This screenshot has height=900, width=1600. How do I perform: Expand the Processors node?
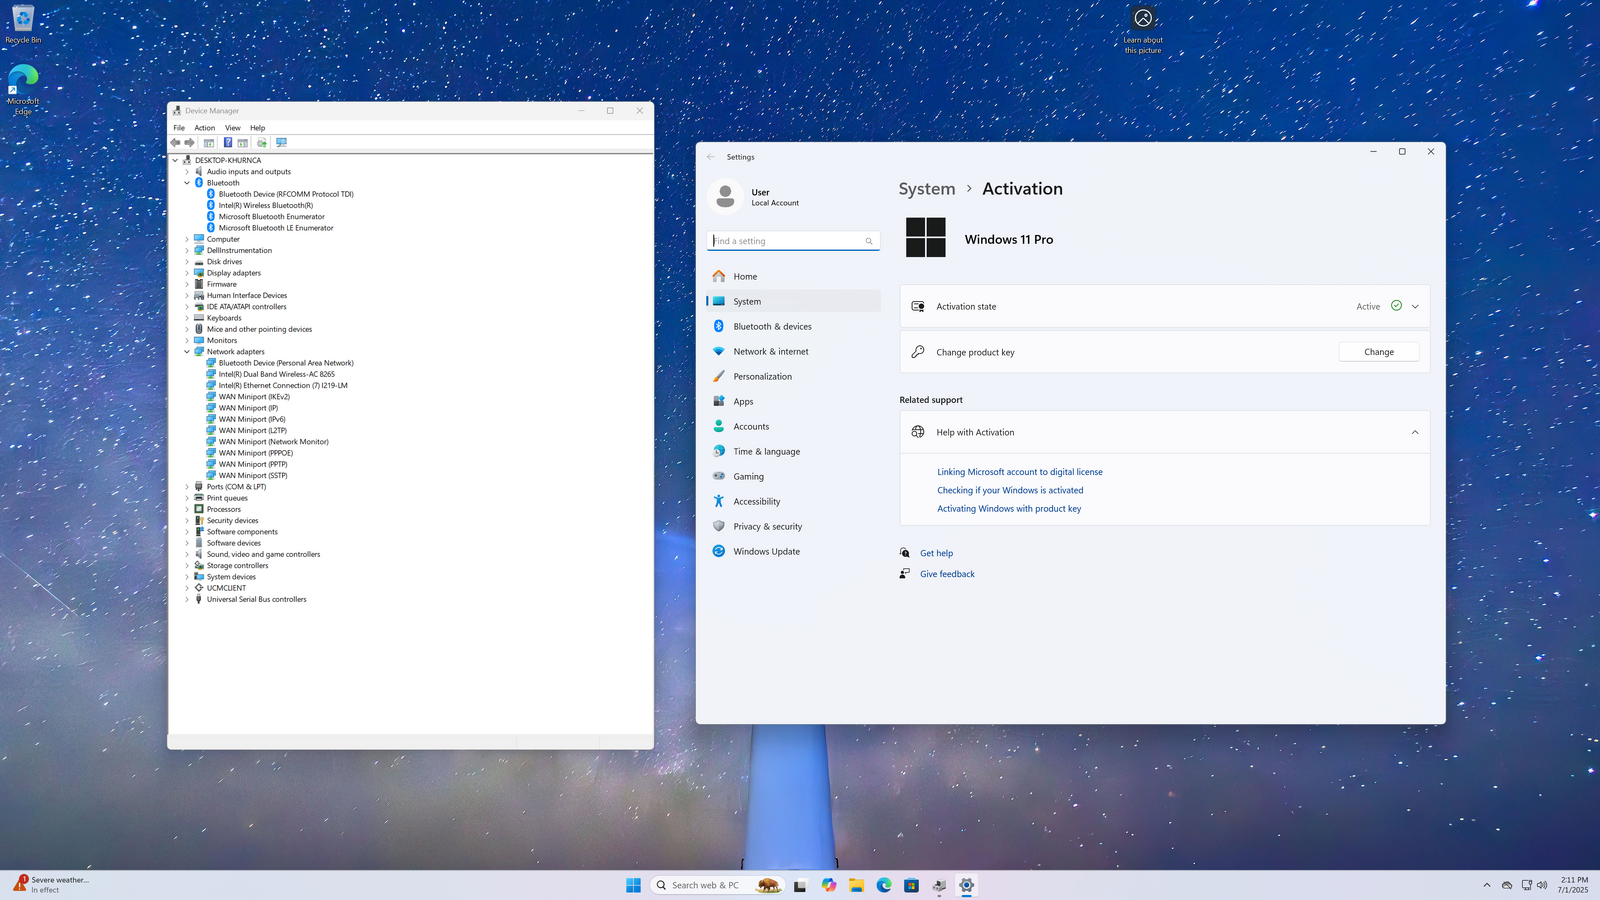(187, 509)
